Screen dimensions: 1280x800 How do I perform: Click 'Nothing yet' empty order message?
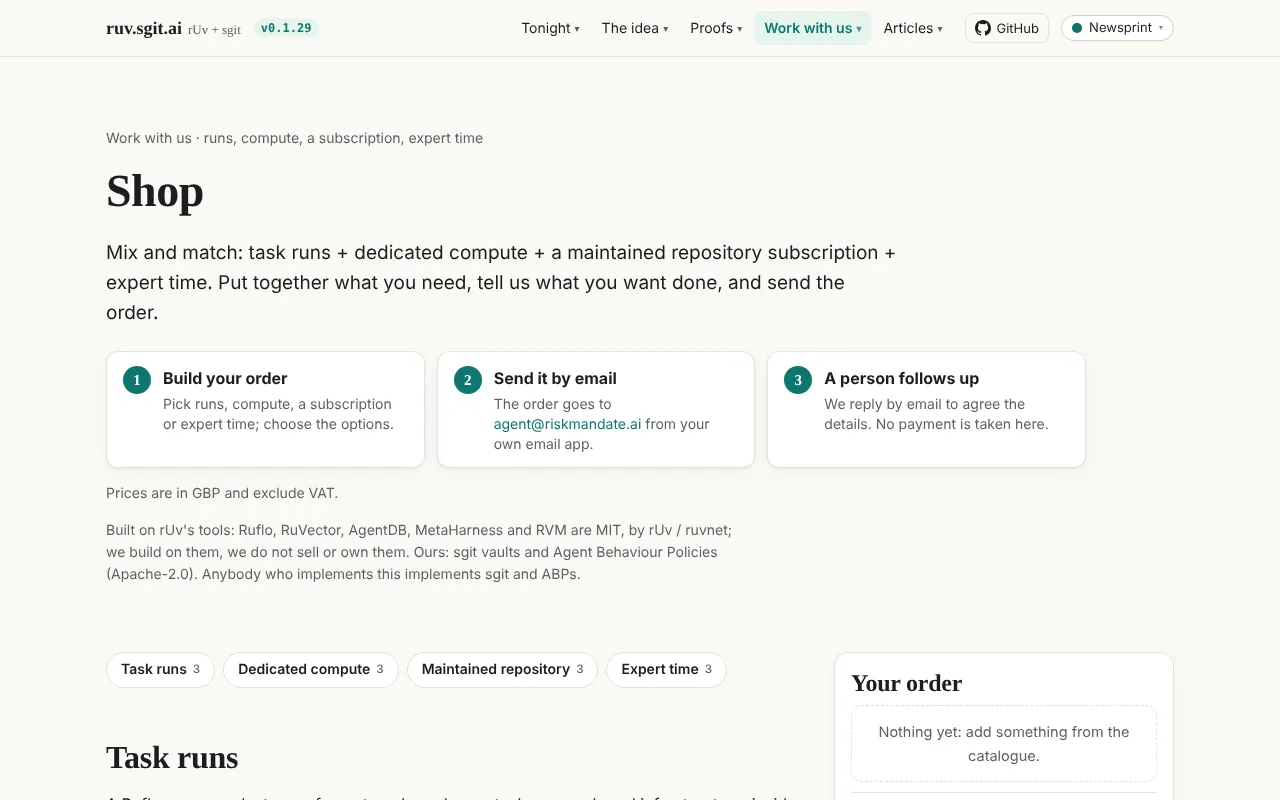[1004, 744]
